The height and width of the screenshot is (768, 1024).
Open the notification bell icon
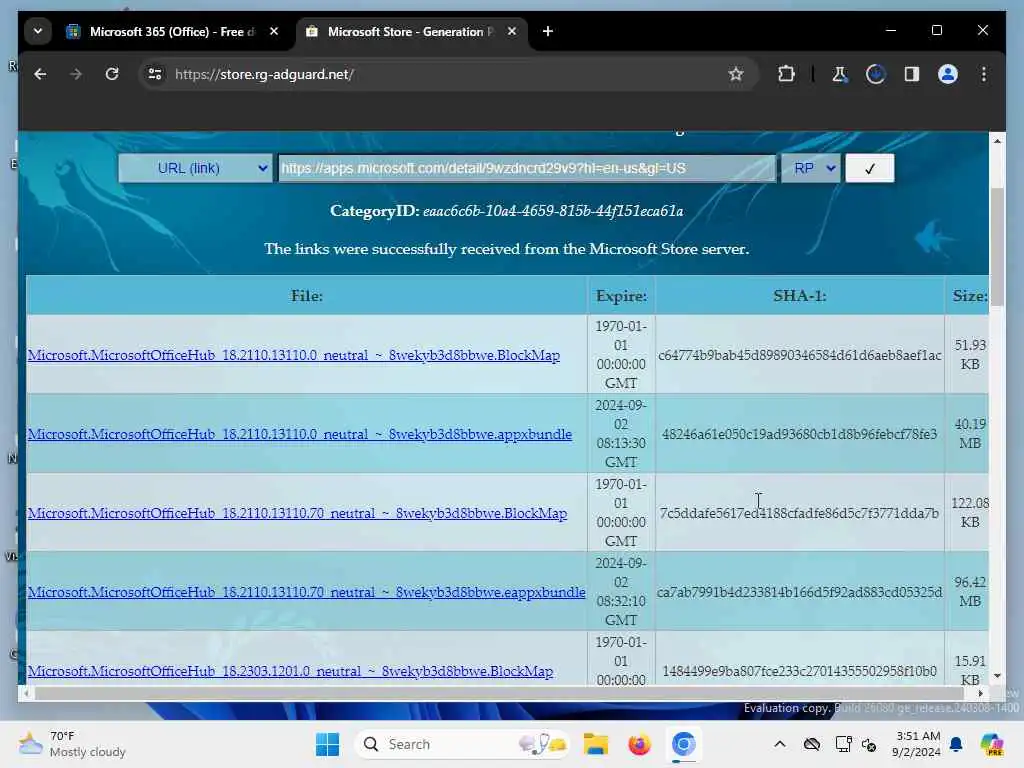pos(956,744)
